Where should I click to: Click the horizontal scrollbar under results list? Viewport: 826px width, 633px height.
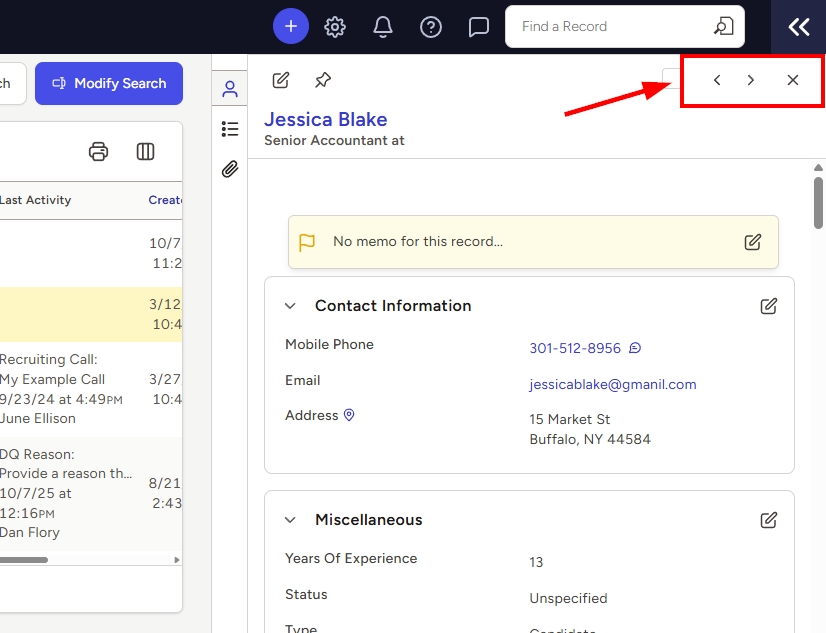click(24, 560)
